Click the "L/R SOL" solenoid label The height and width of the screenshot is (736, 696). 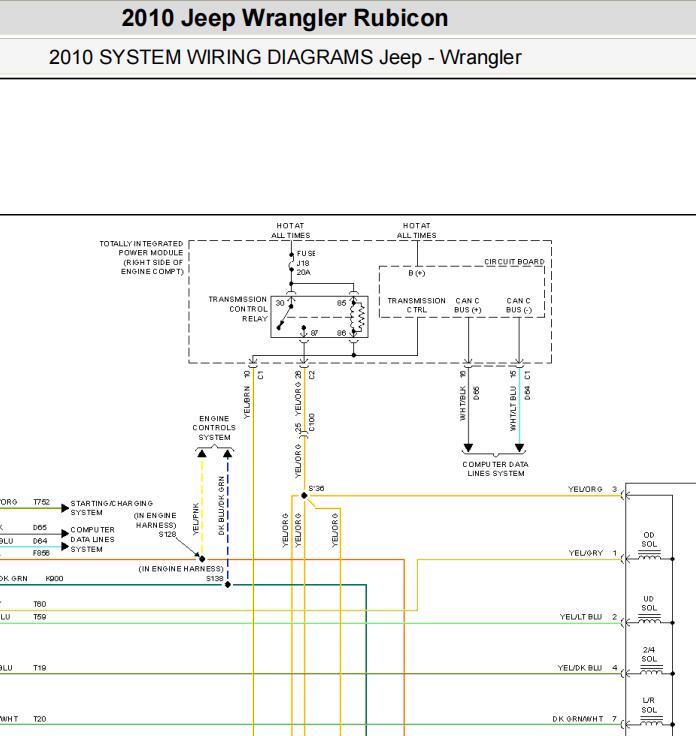click(649, 705)
